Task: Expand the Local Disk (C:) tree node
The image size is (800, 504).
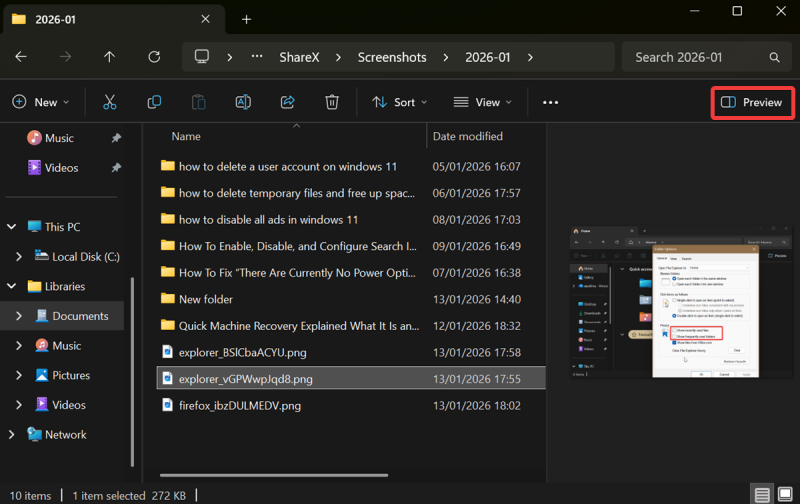Action: pos(18,257)
